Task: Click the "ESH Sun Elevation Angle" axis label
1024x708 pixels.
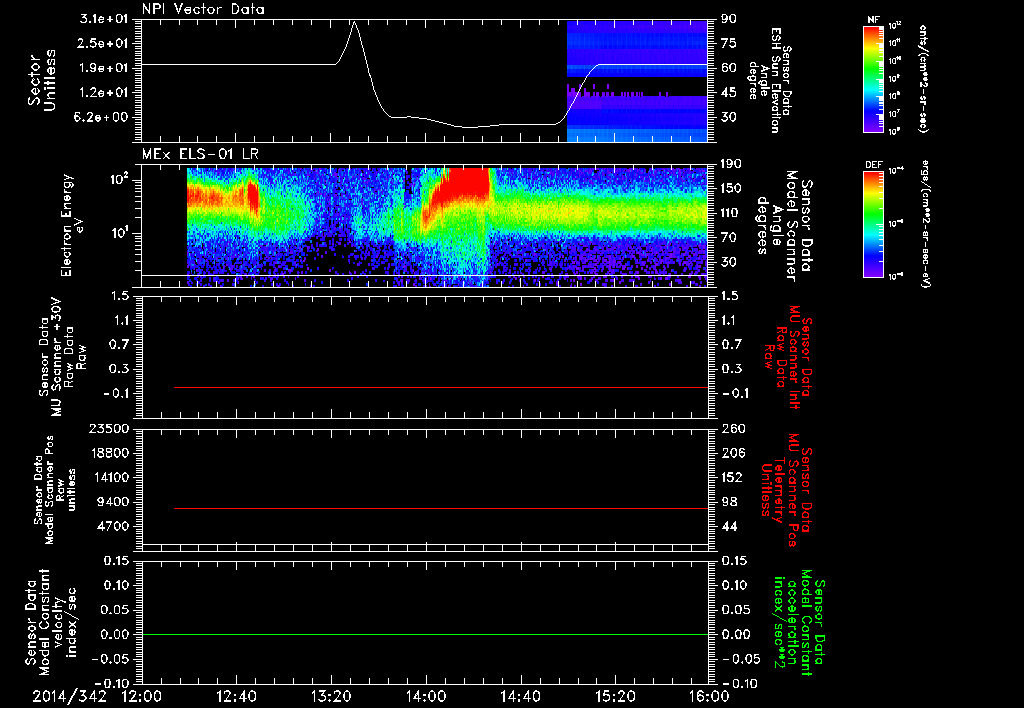Action: 771,80
